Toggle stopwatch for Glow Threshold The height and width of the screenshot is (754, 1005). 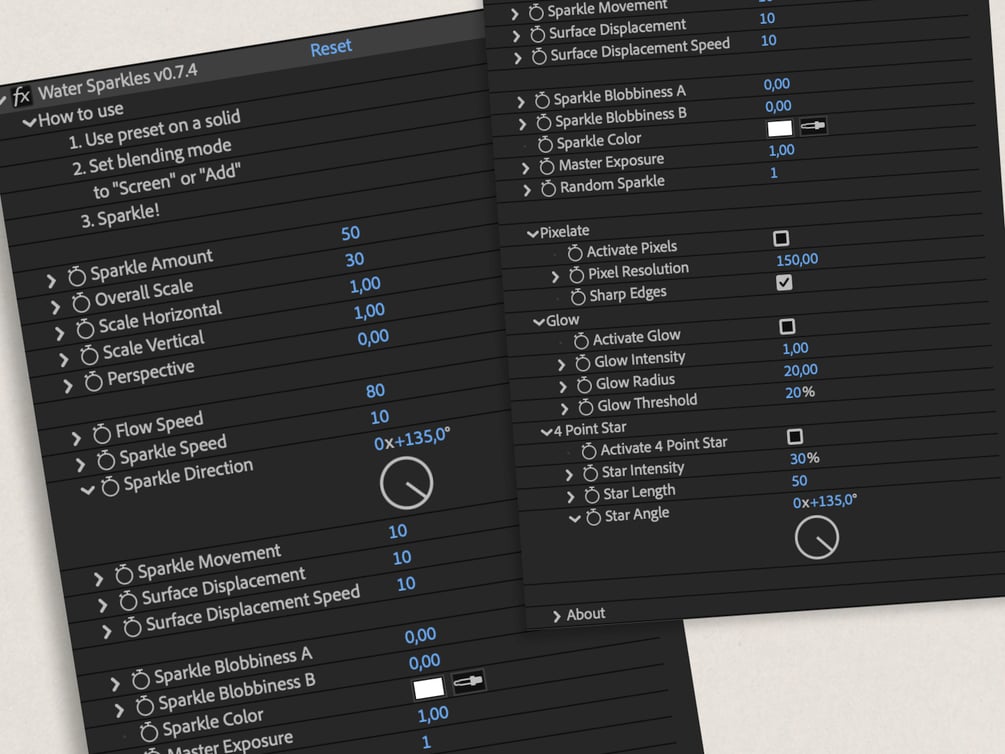[586, 406]
